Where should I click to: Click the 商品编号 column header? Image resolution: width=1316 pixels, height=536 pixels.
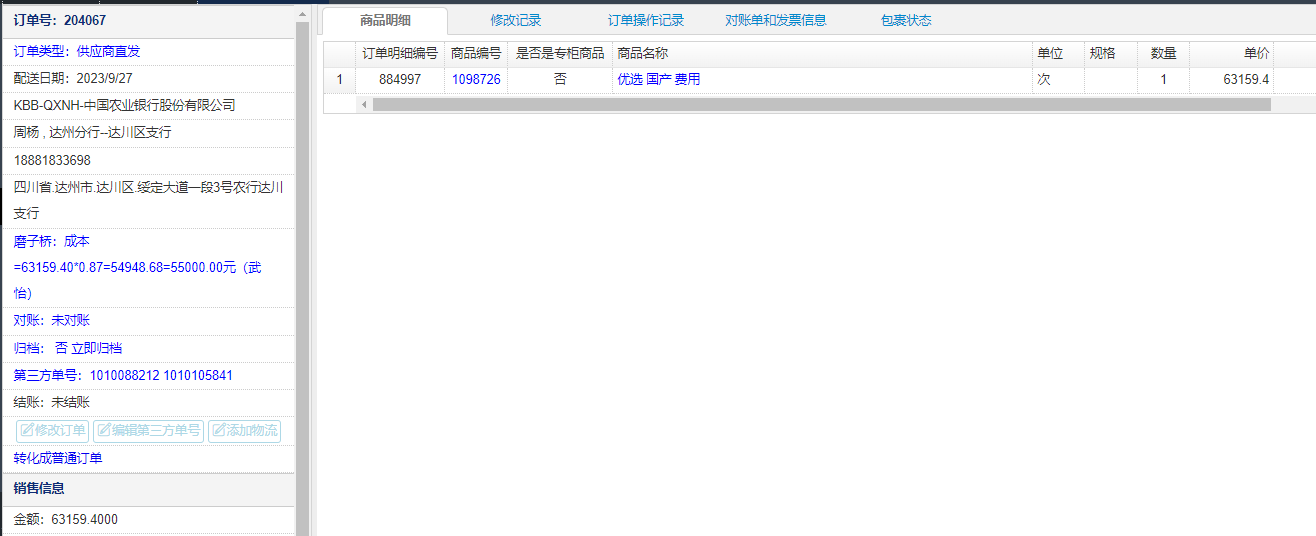[476, 53]
